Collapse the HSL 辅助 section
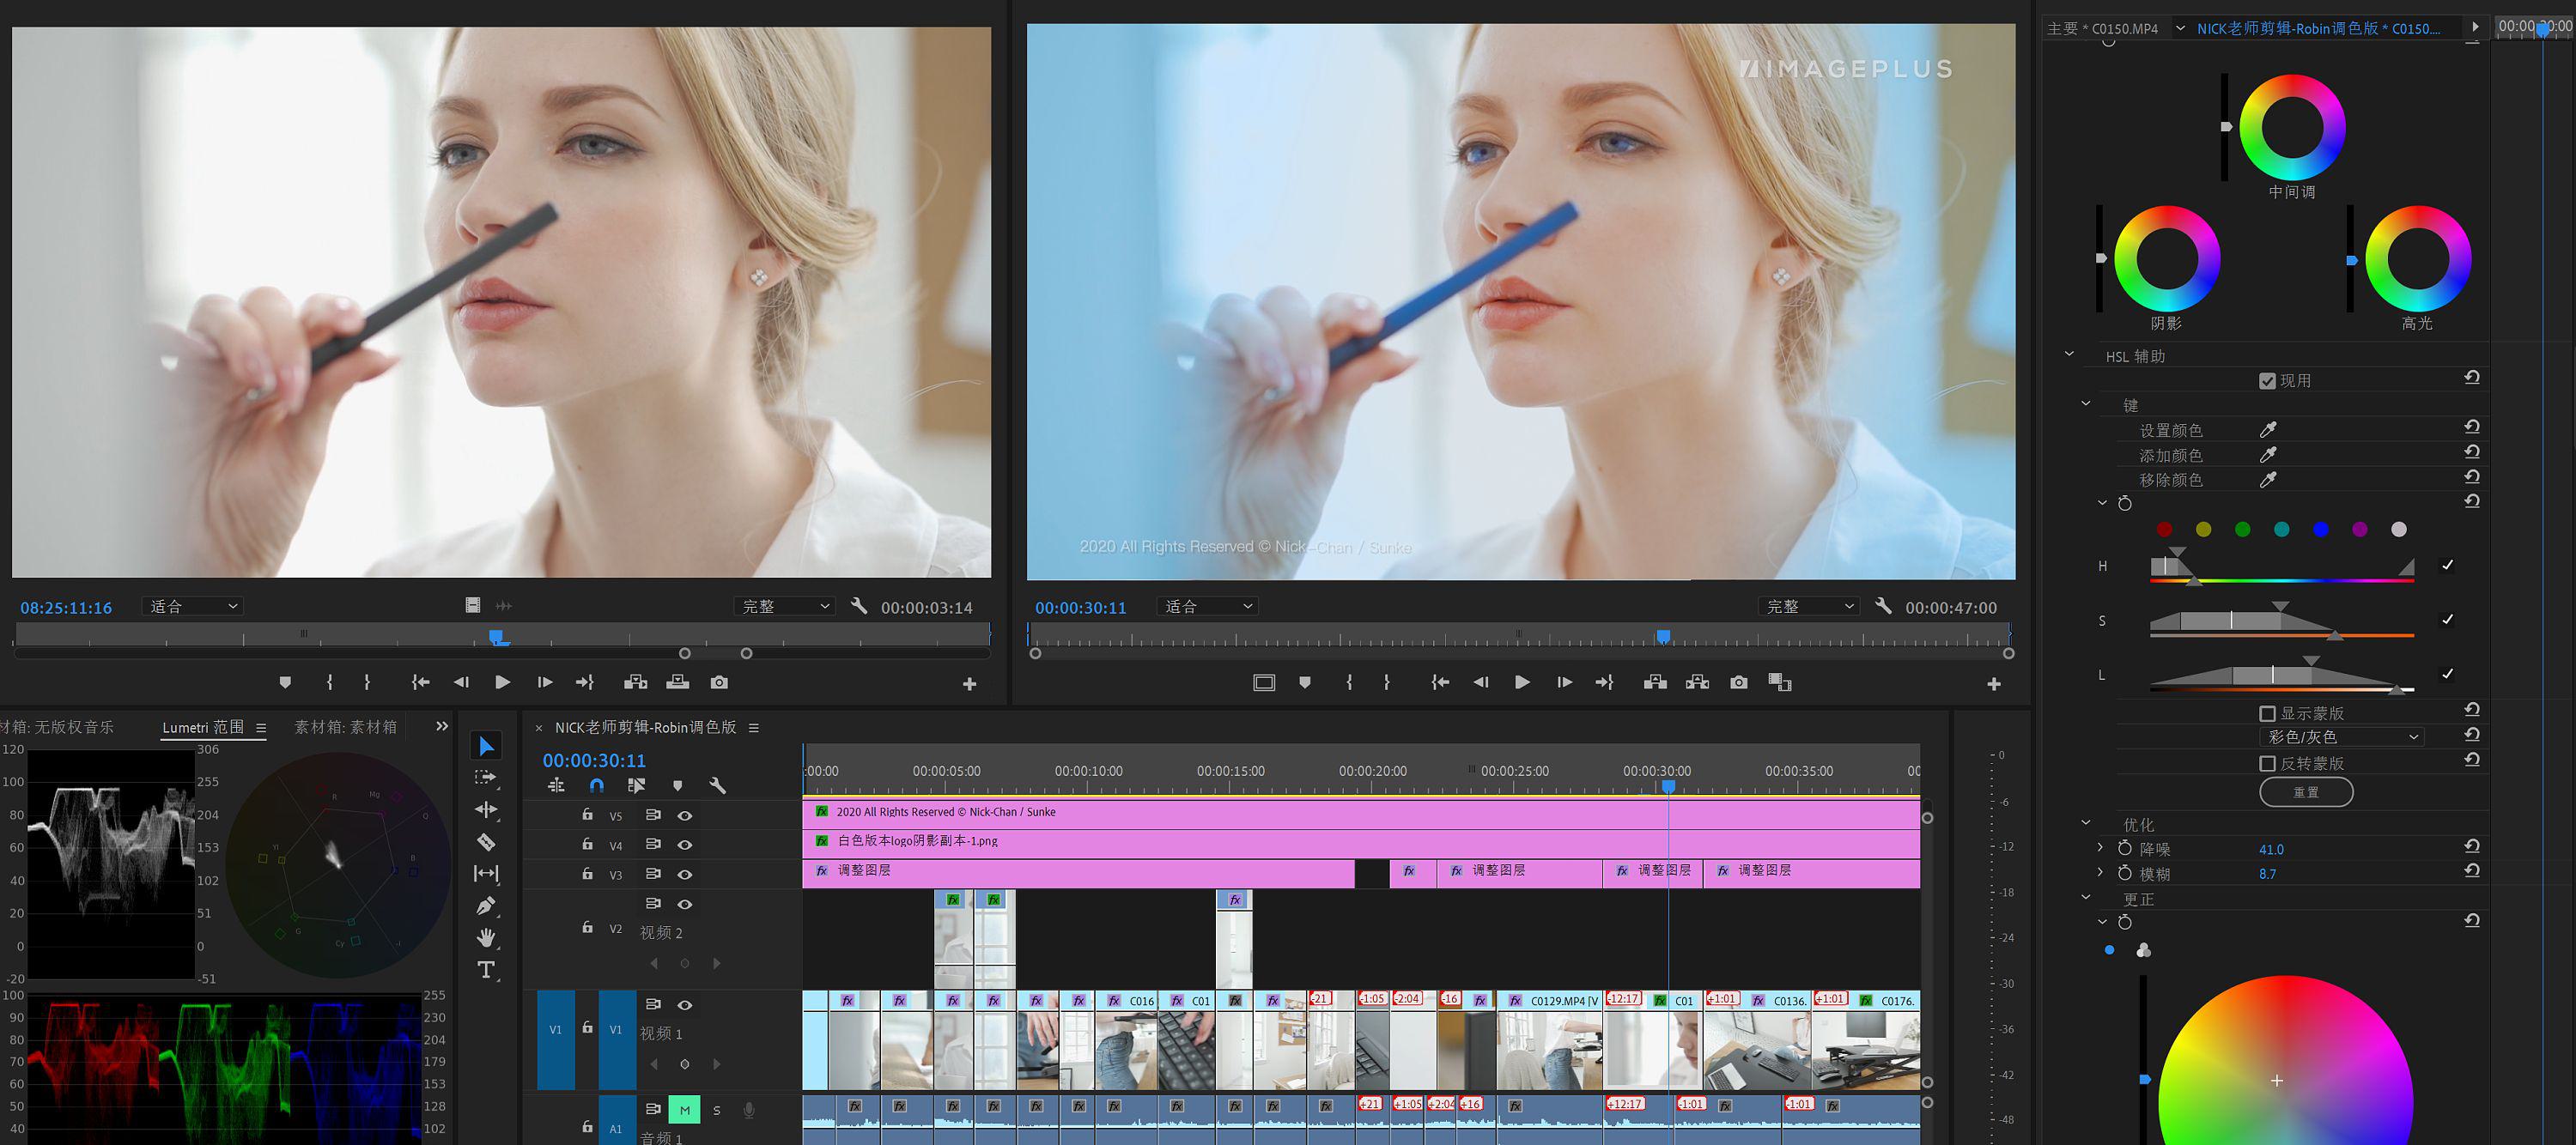 pos(2070,354)
